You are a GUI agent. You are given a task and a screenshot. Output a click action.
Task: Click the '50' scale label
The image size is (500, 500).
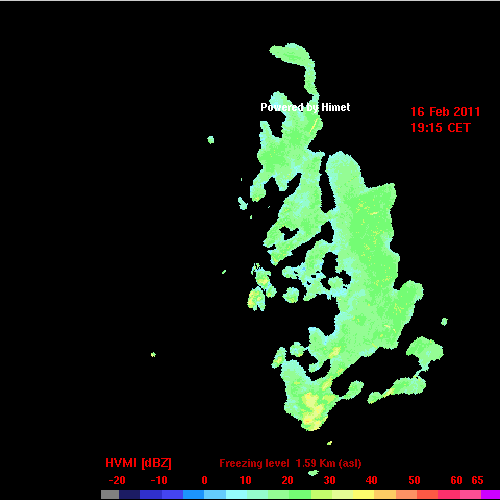414,480
